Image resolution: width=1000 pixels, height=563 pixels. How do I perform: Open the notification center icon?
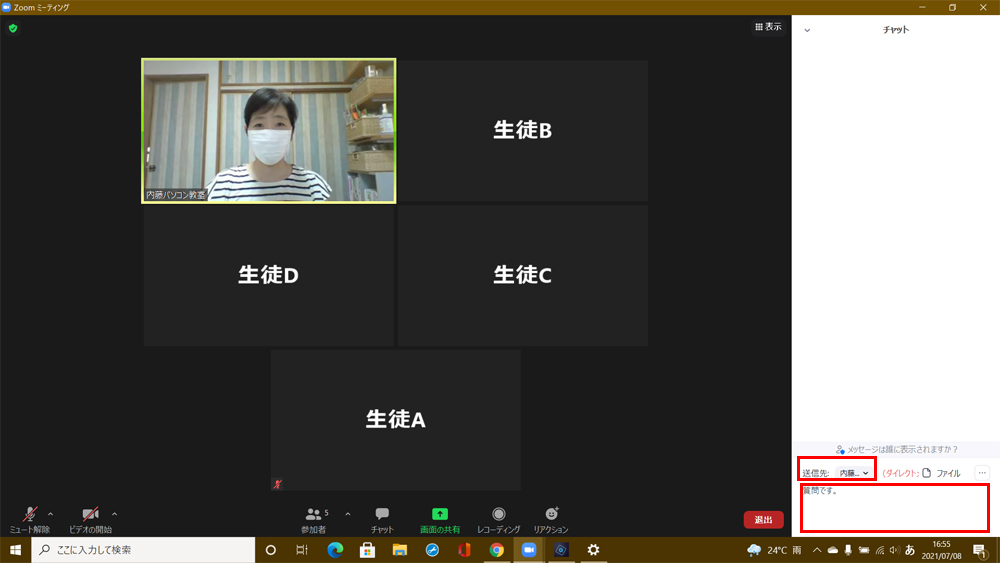pos(981,550)
